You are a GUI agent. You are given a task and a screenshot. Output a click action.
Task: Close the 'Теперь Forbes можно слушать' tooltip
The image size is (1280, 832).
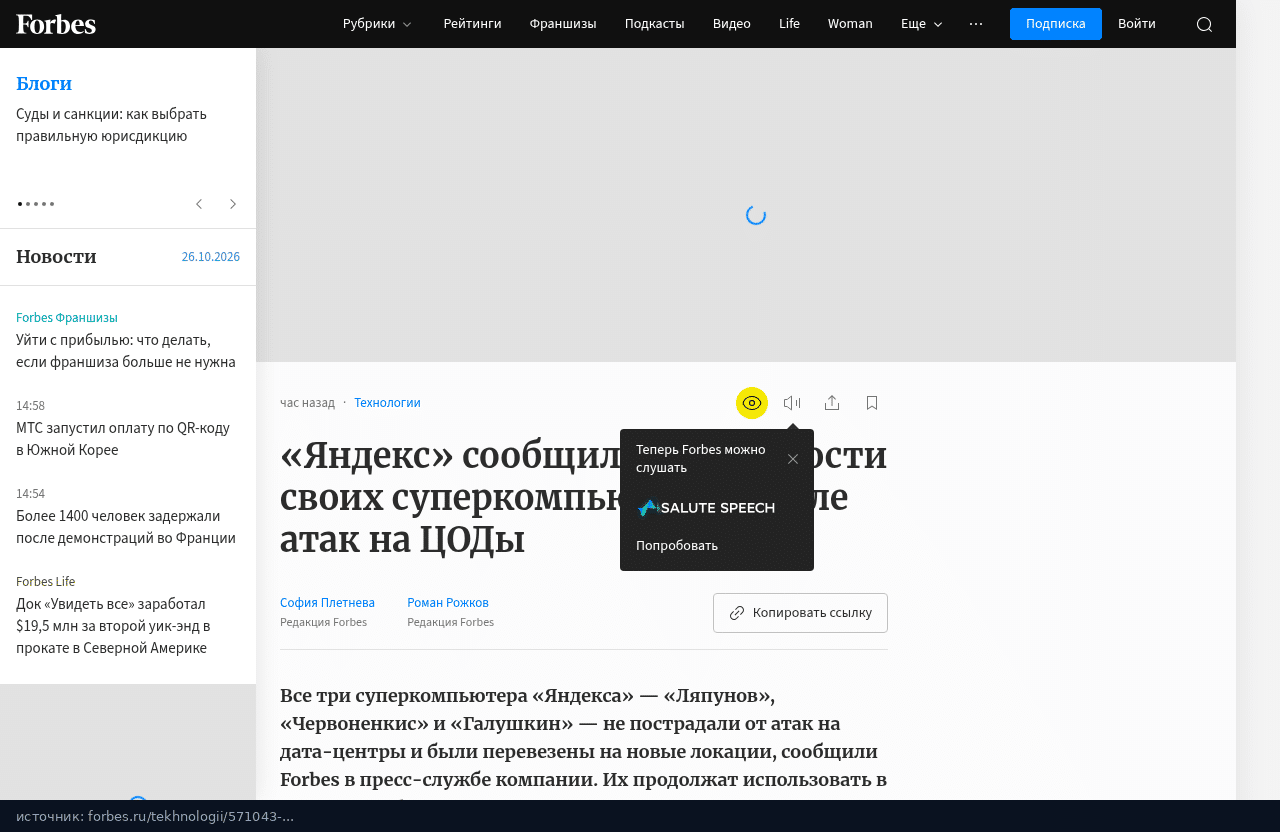793,459
